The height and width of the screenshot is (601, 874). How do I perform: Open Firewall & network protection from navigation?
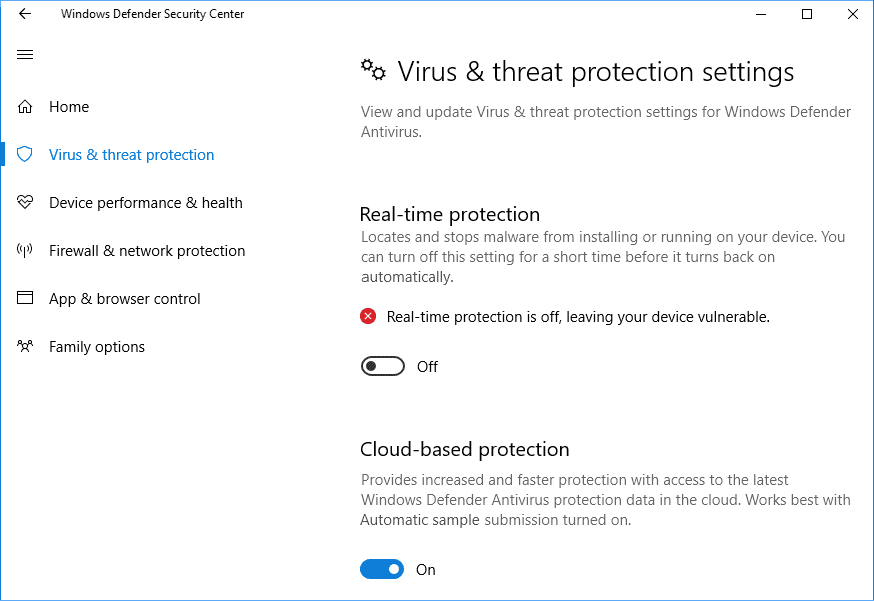(147, 250)
